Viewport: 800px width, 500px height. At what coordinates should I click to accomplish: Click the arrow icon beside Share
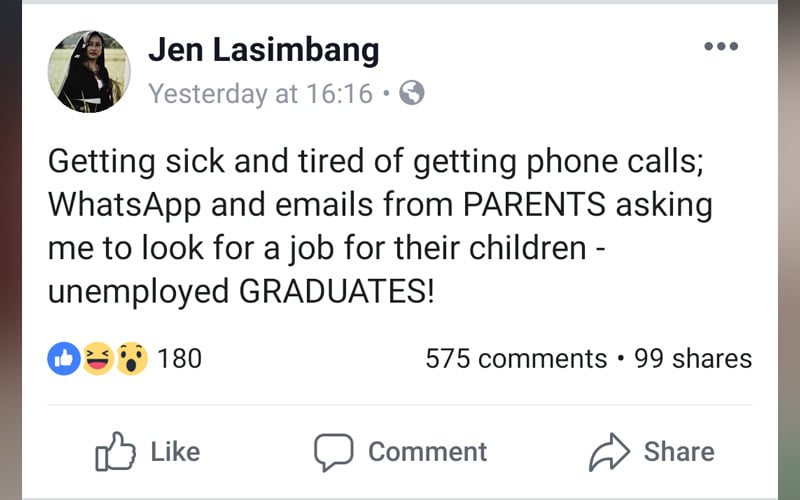(609, 452)
